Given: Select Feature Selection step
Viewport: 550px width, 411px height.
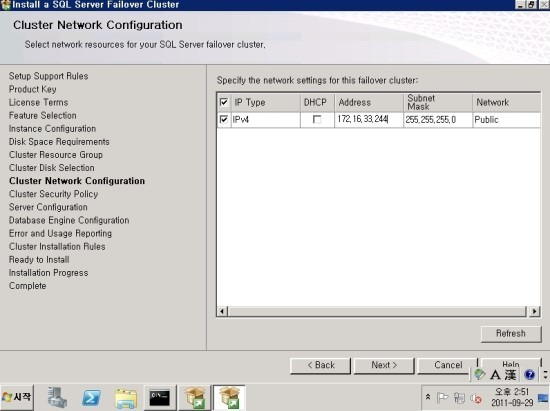Looking at the screenshot, I should coord(43,115).
